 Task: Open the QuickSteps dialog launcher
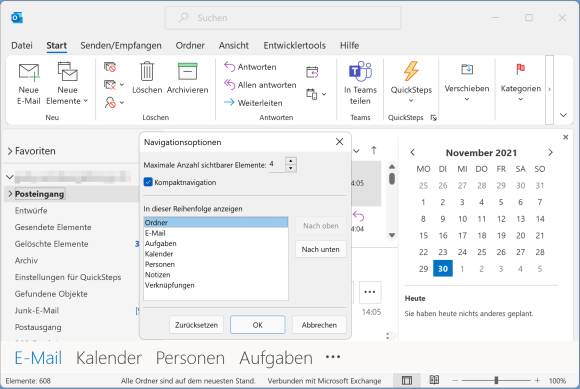pos(434,118)
